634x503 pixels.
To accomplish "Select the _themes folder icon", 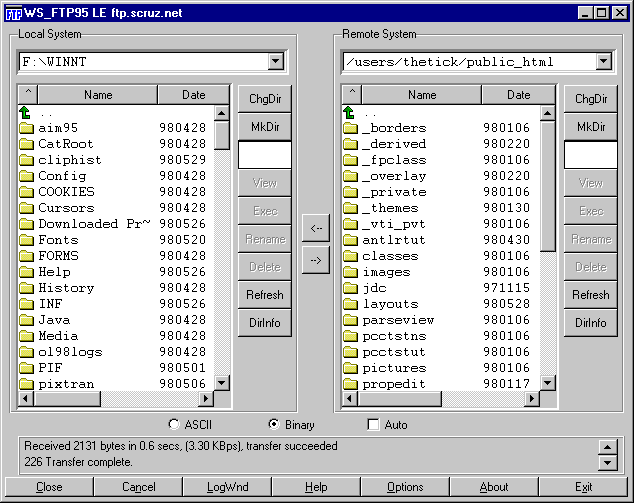I will [351, 208].
